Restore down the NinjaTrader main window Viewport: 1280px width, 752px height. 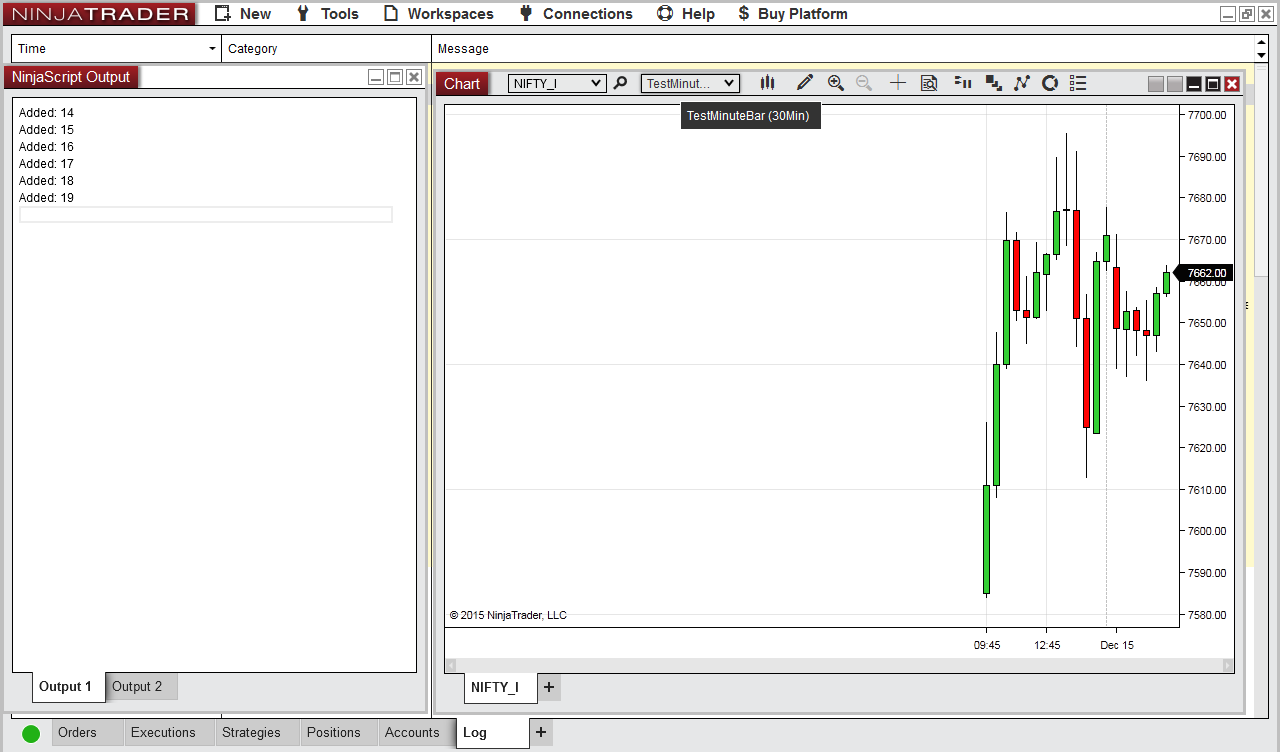click(x=1247, y=14)
